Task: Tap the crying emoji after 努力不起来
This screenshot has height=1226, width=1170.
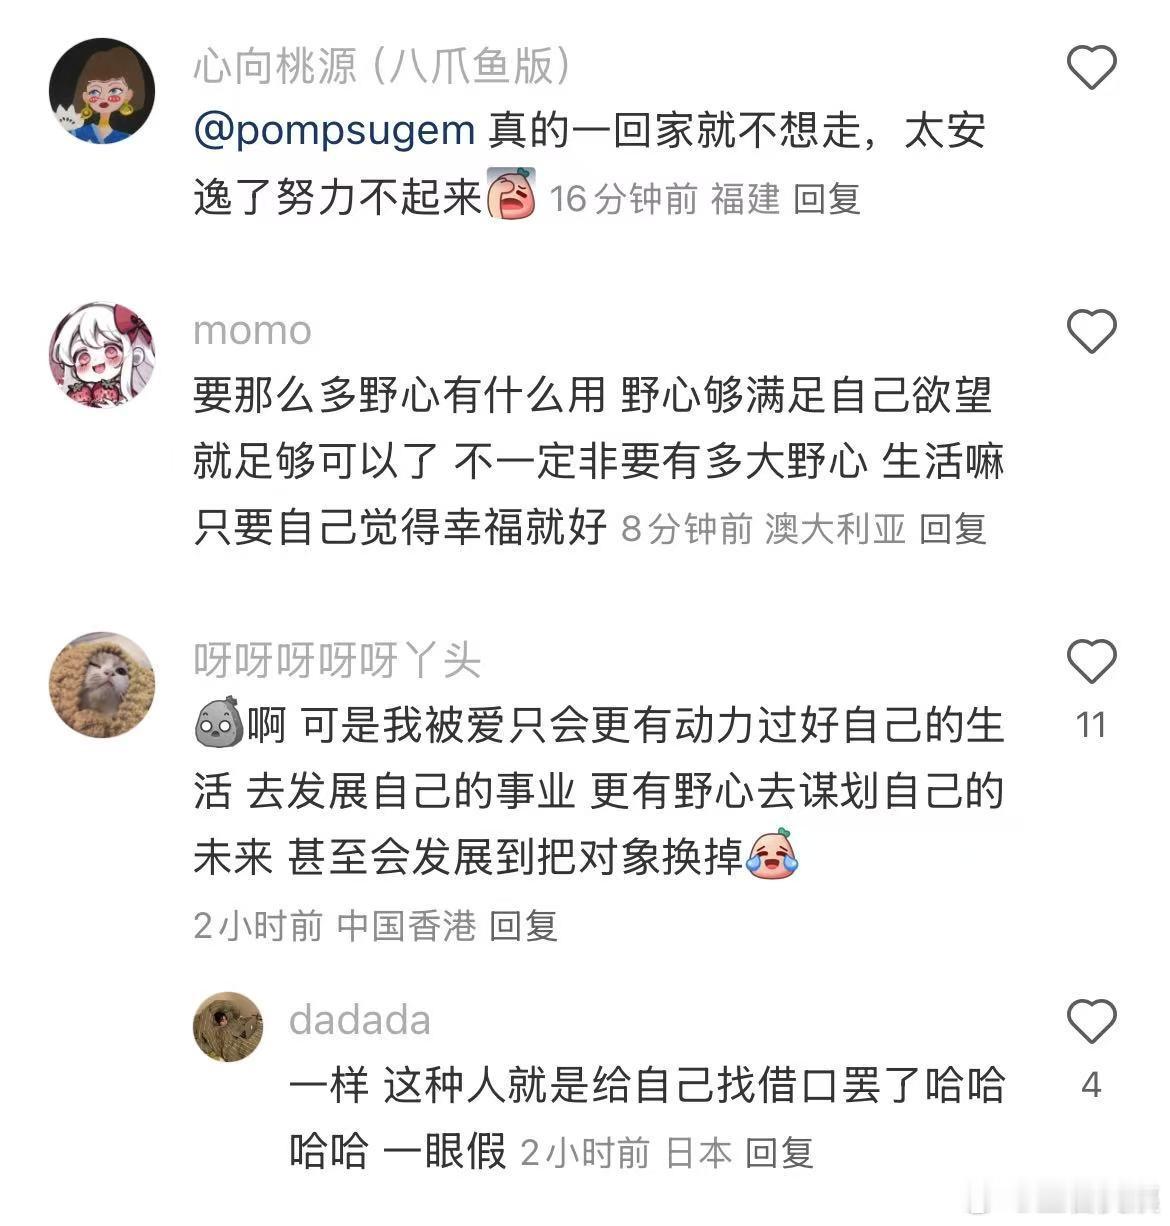Action: tap(511, 195)
